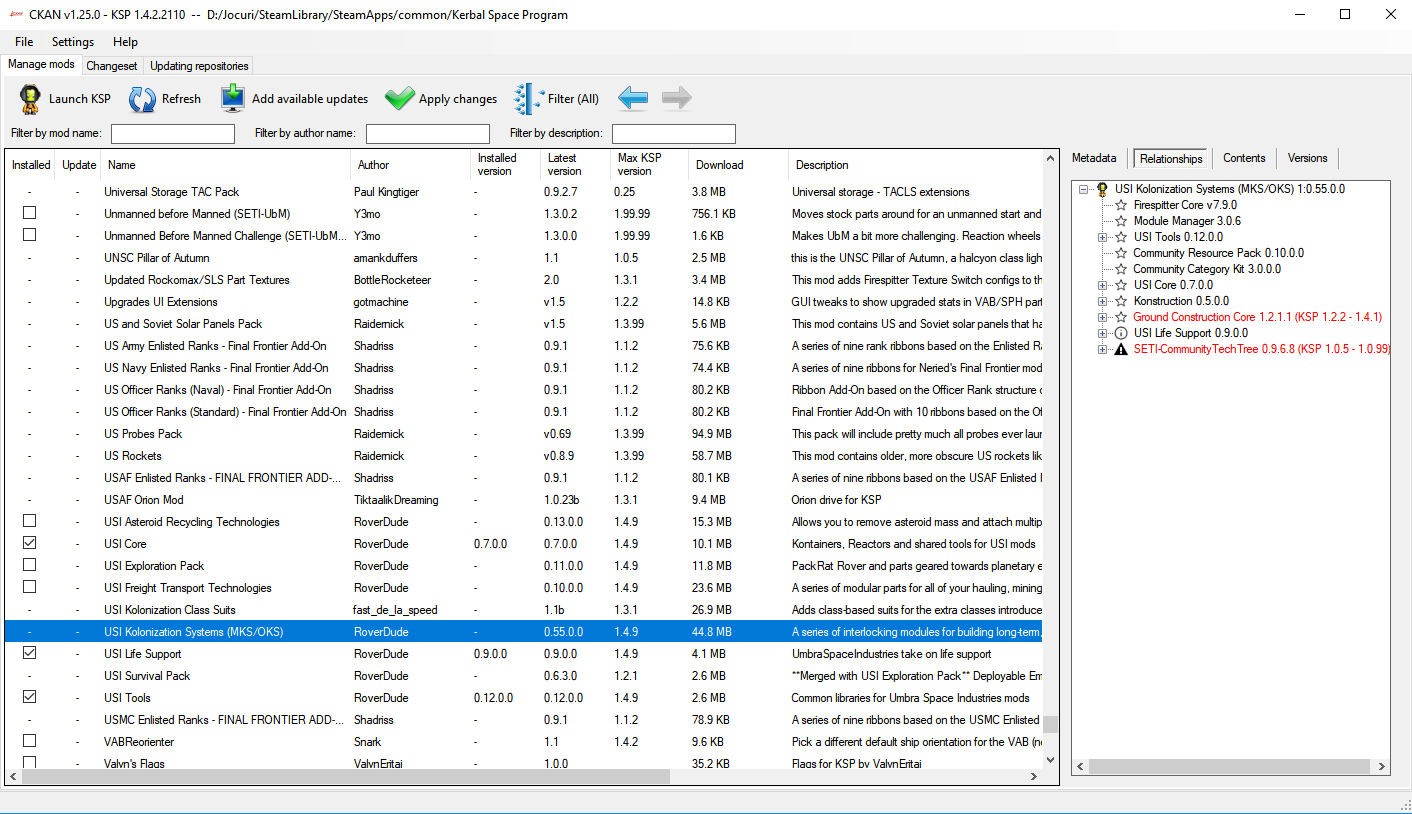Sort by the Name column header
Screen dimensions: 1412x814
[x=226, y=165]
